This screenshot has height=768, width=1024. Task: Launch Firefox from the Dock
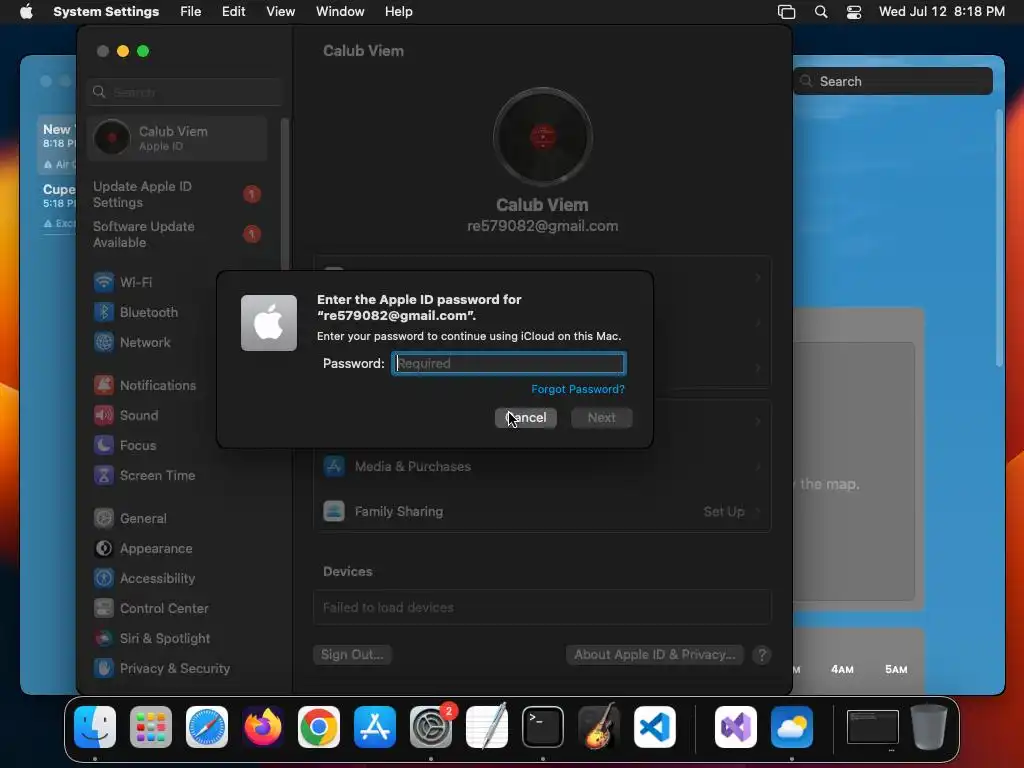pyautogui.click(x=263, y=727)
